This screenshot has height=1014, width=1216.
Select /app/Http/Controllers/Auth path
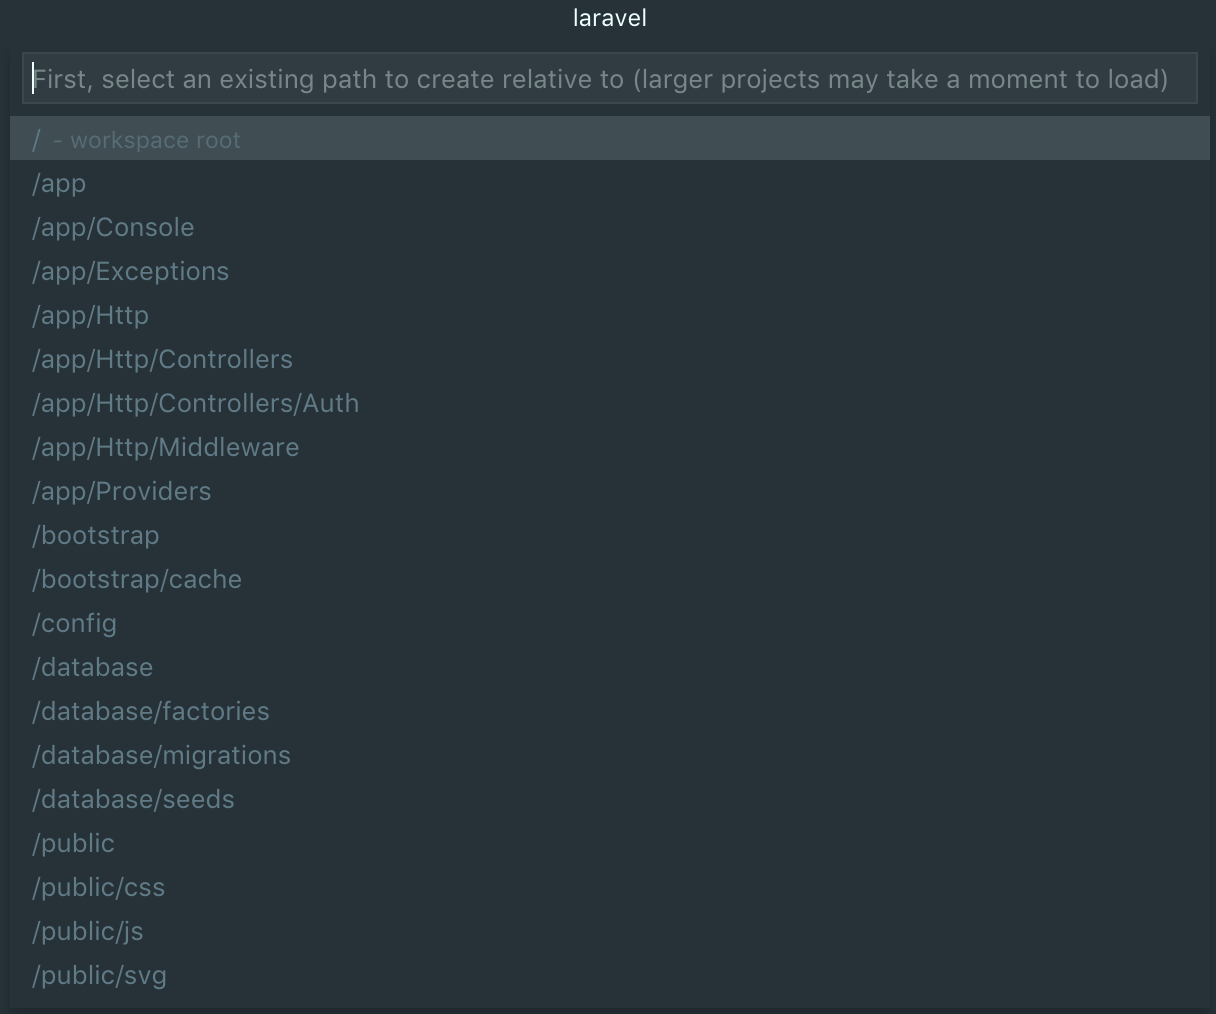[196, 404]
